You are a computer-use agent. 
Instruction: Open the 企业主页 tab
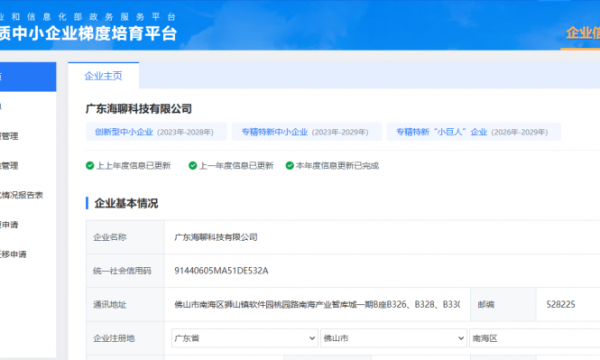coord(103,76)
